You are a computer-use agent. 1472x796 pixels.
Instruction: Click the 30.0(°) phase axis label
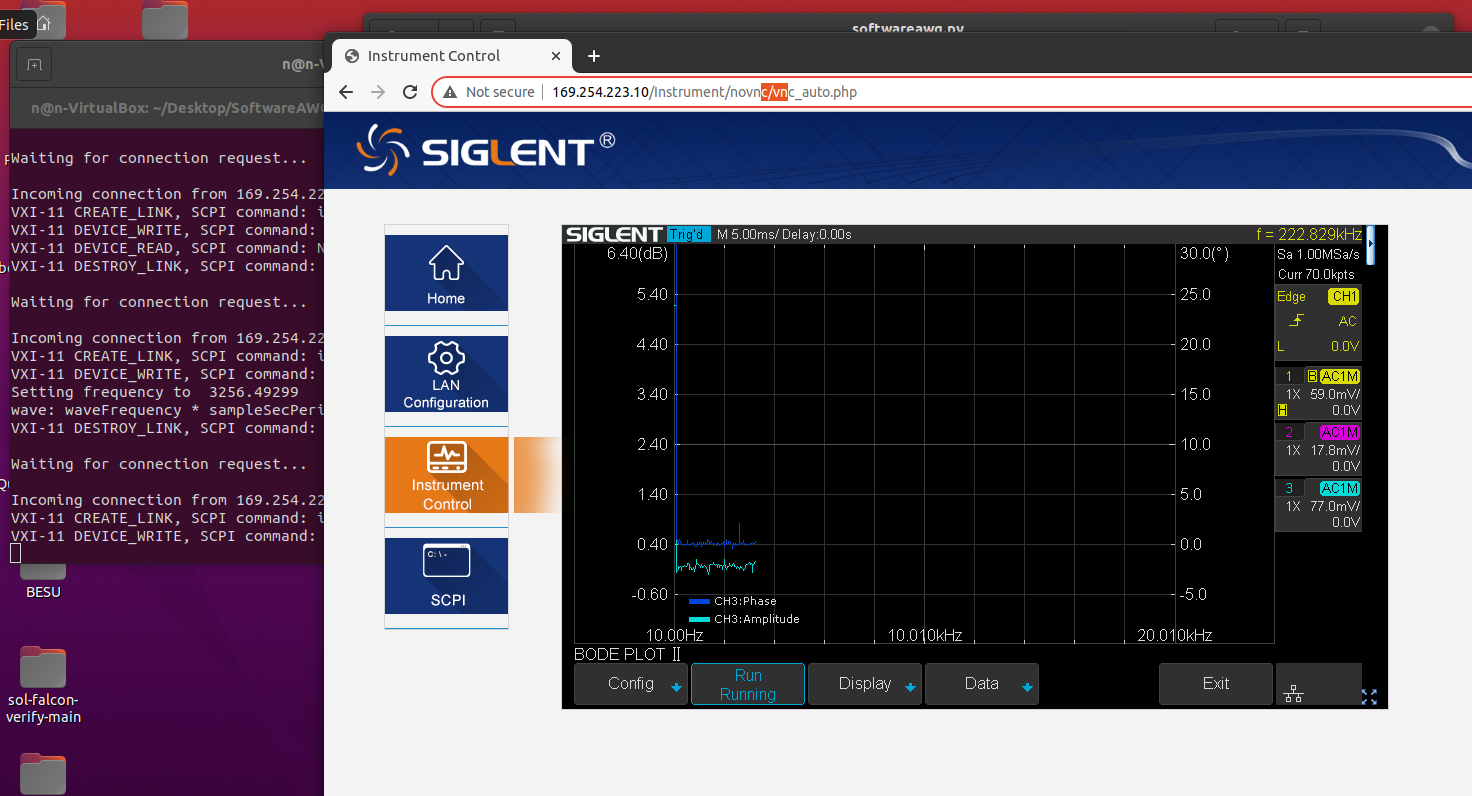1205,253
